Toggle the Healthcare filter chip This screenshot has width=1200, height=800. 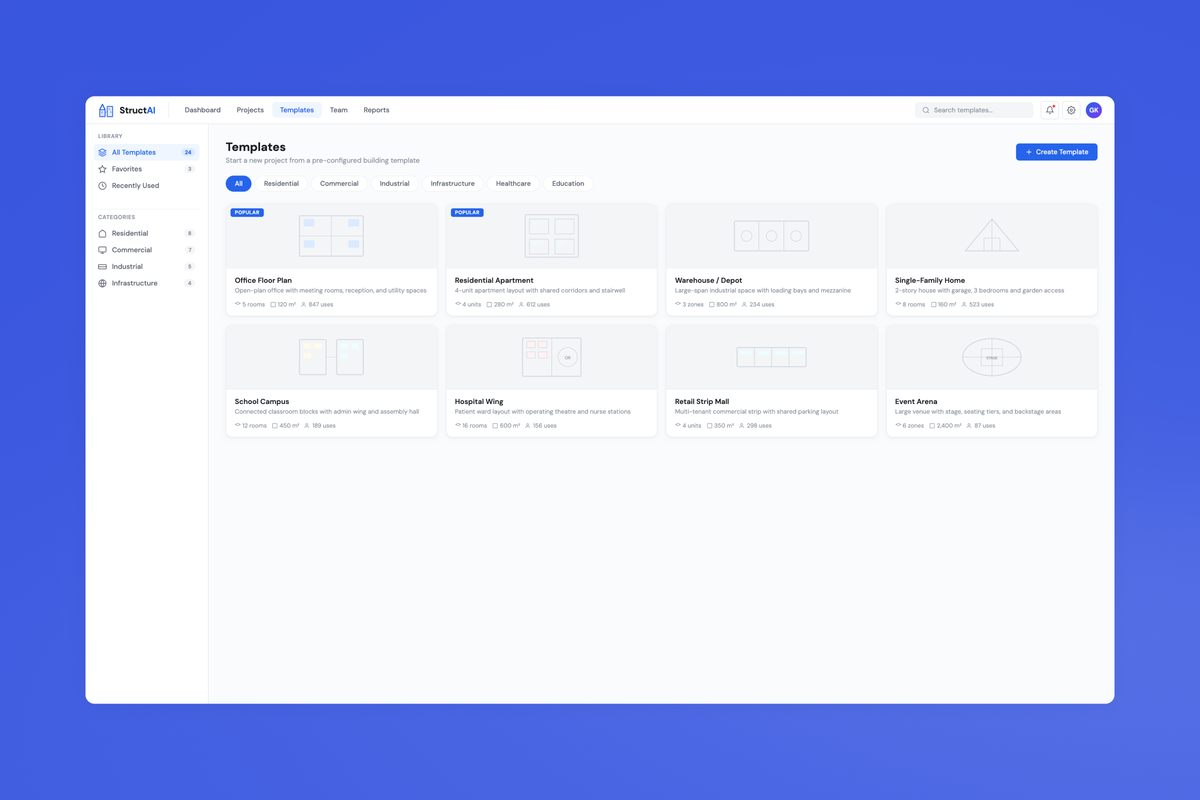[513, 183]
